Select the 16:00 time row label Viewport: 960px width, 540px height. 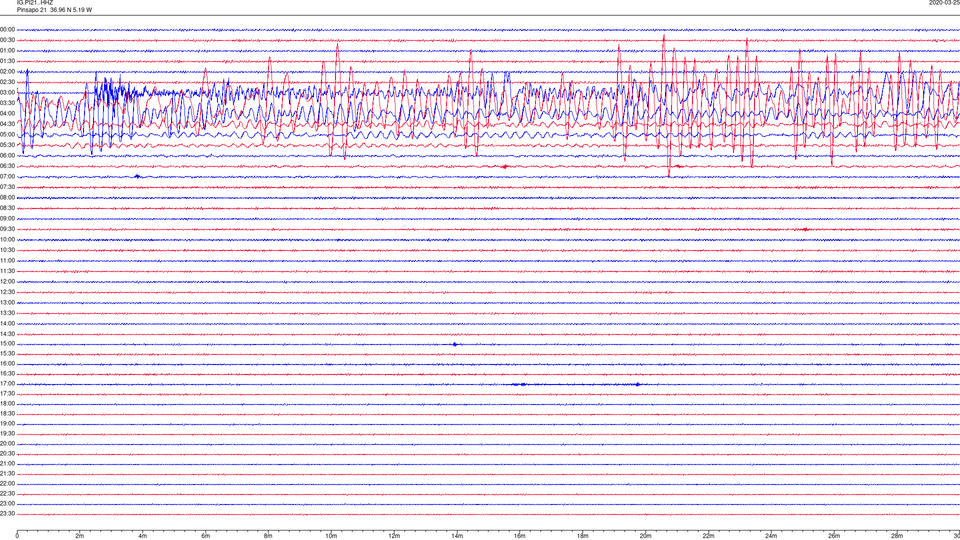coord(7,364)
